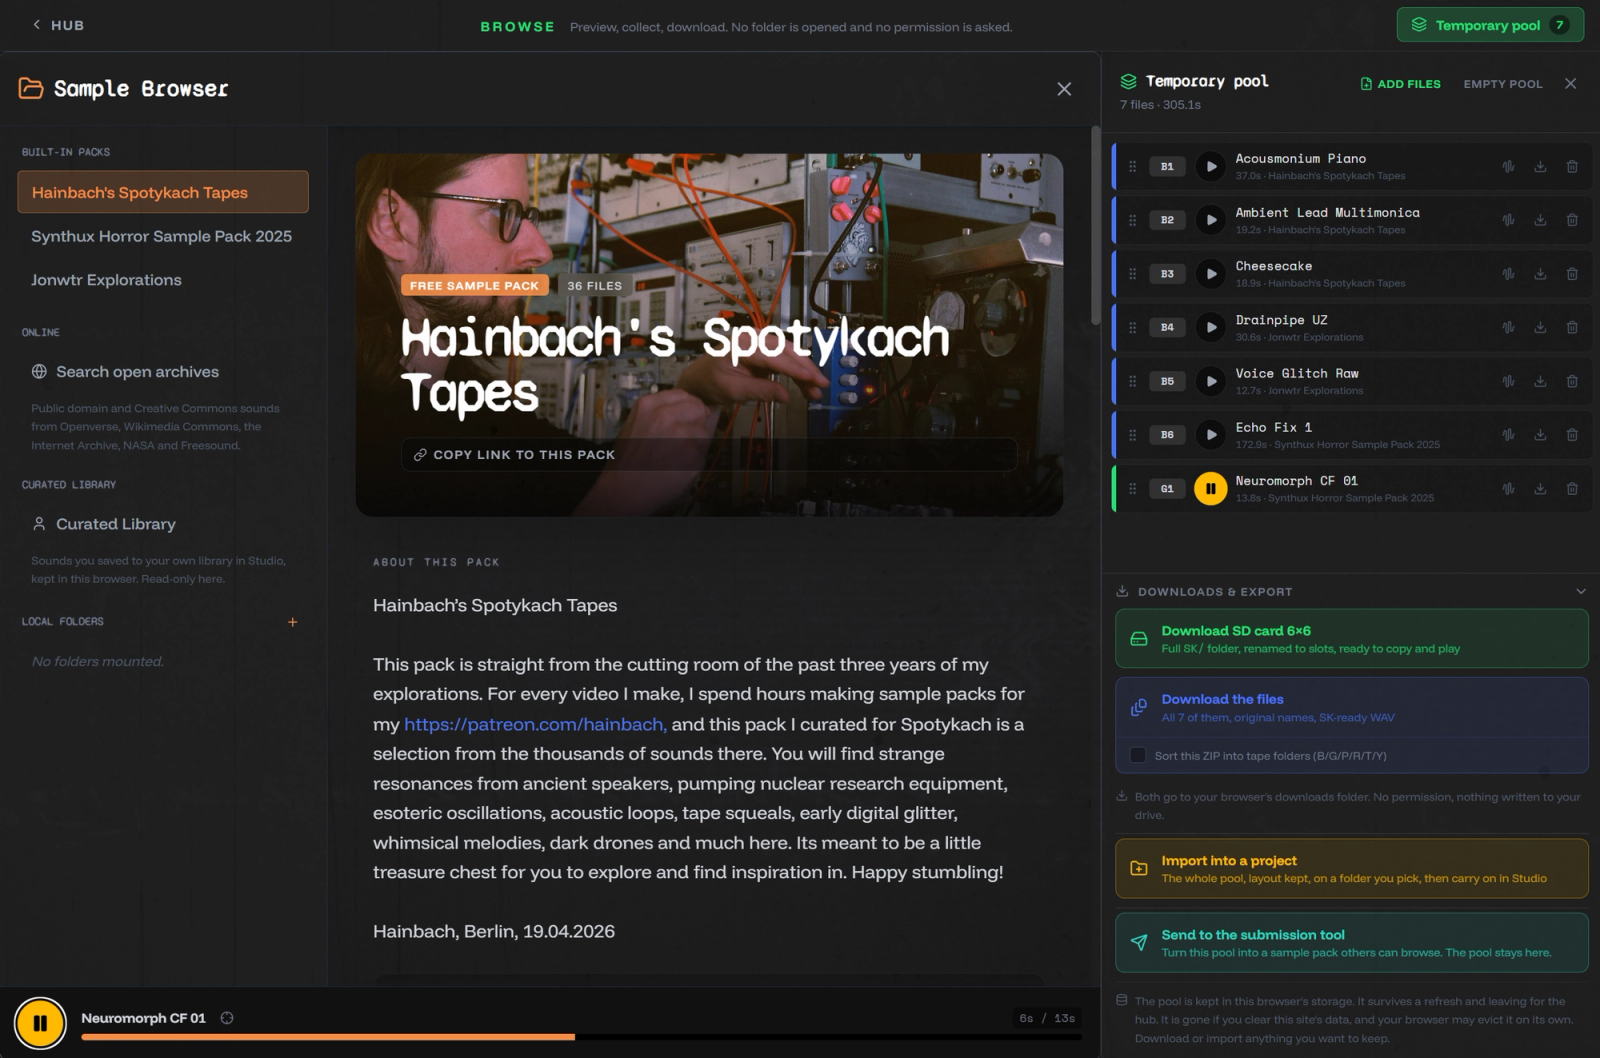Click Download the files
Image resolution: width=1600 pixels, height=1058 pixels.
(1352, 708)
